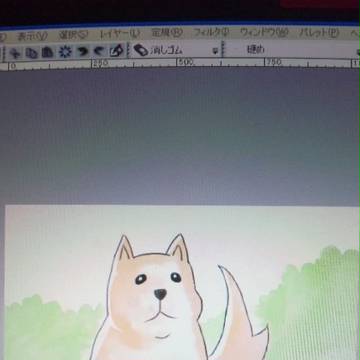Toggle the highlighted eraser-on-page toolbar icon
The width and height of the screenshot is (360, 360).
click(116, 51)
